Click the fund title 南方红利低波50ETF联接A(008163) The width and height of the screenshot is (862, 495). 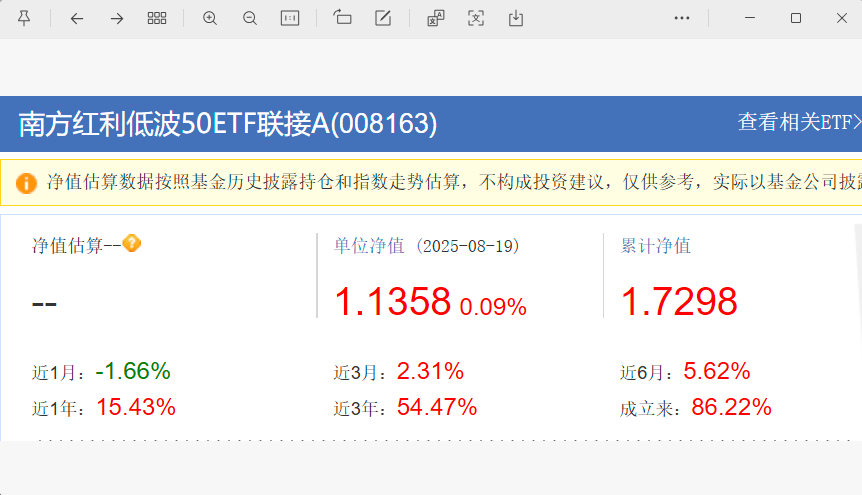coord(228,123)
